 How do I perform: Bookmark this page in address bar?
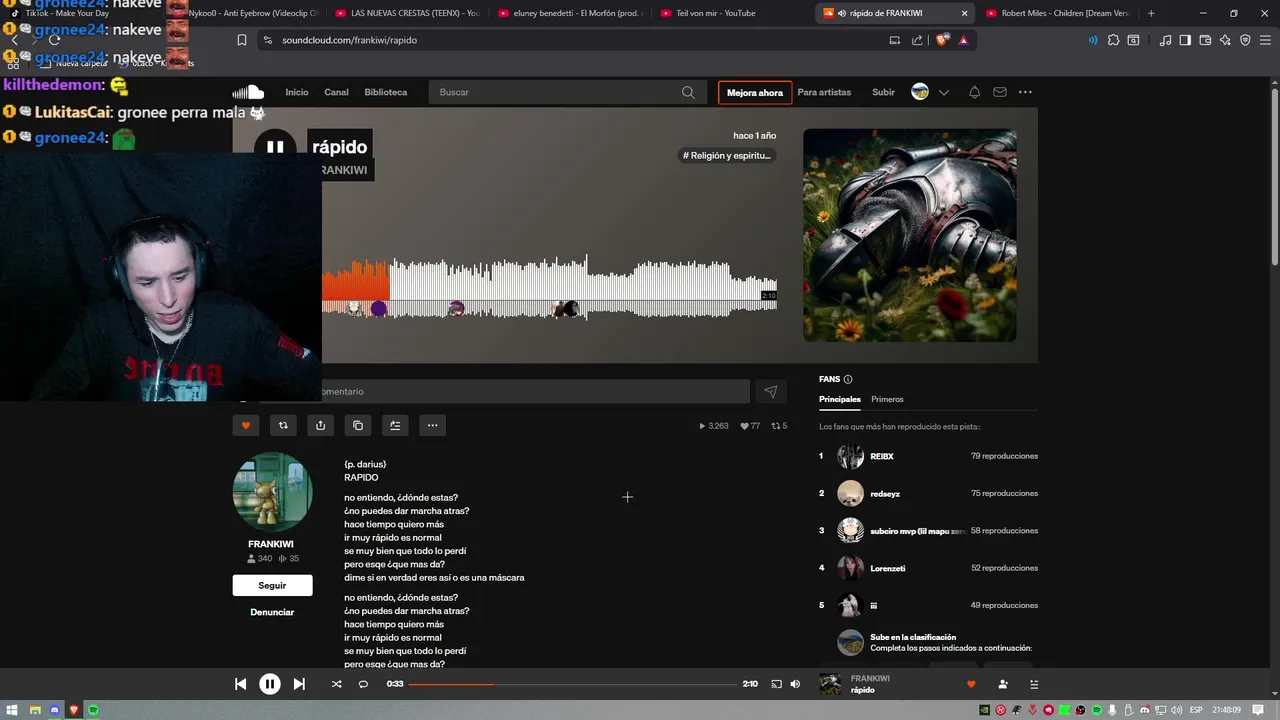[x=242, y=40]
